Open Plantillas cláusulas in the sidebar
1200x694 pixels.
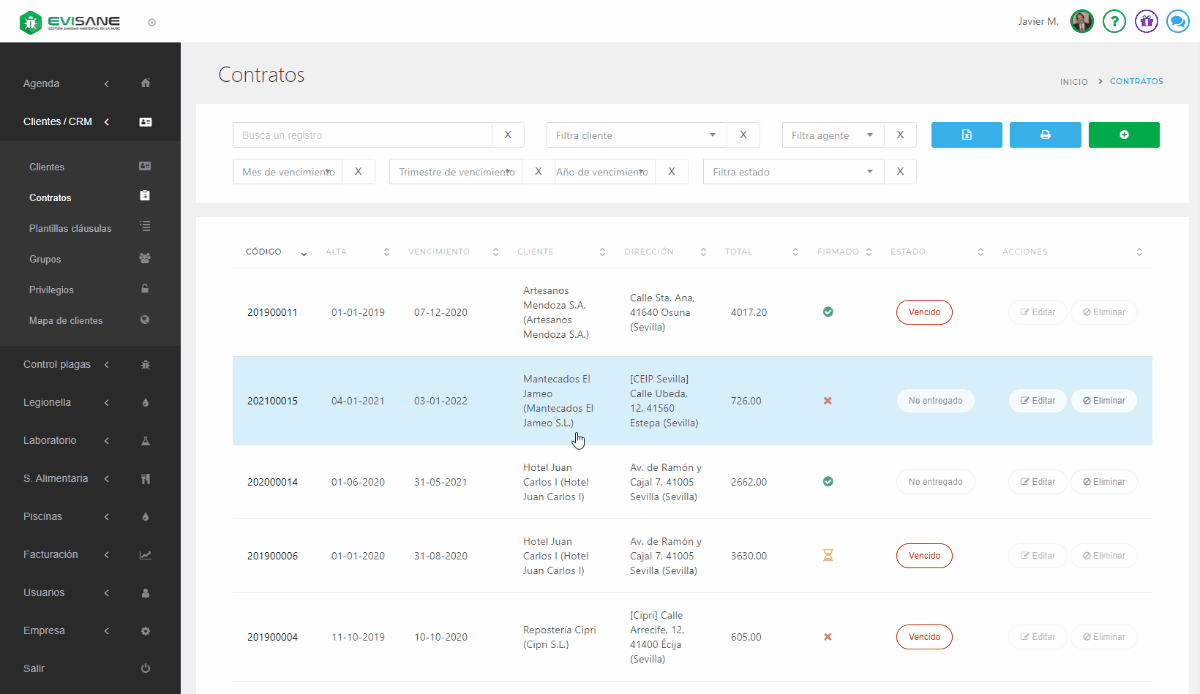tap(70, 228)
